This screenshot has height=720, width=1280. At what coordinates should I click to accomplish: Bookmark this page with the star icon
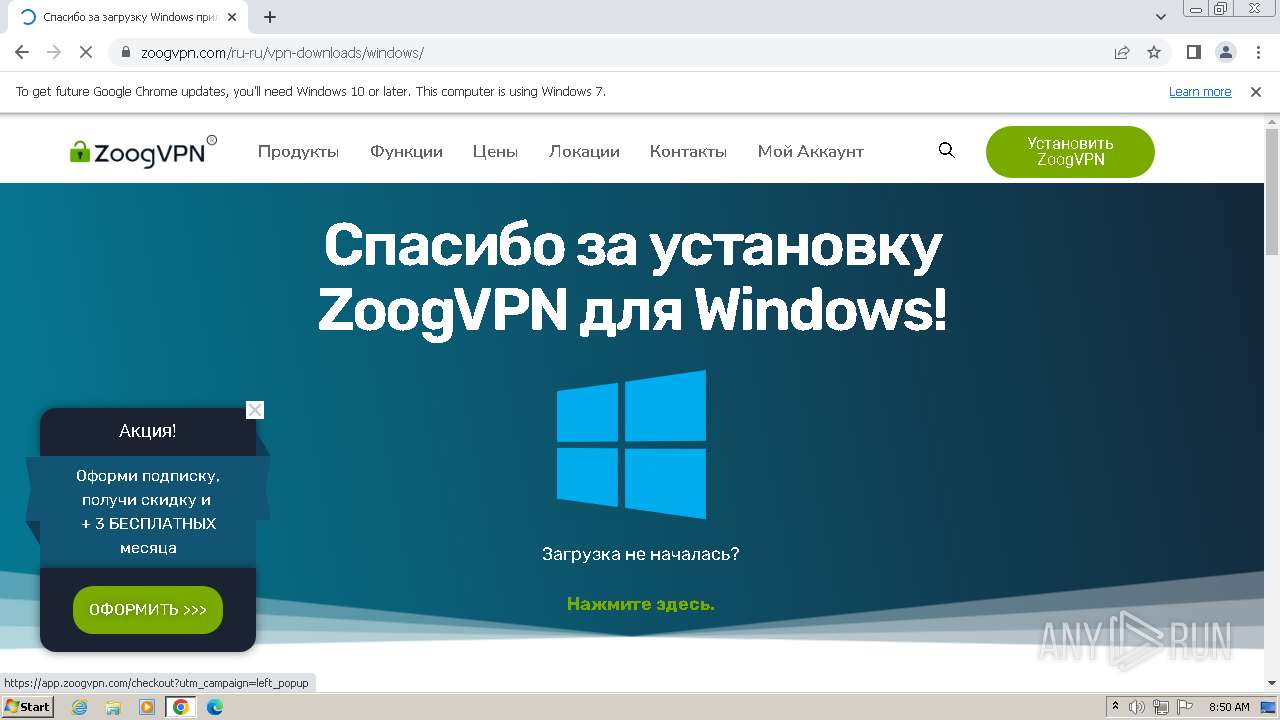pyautogui.click(x=1154, y=53)
